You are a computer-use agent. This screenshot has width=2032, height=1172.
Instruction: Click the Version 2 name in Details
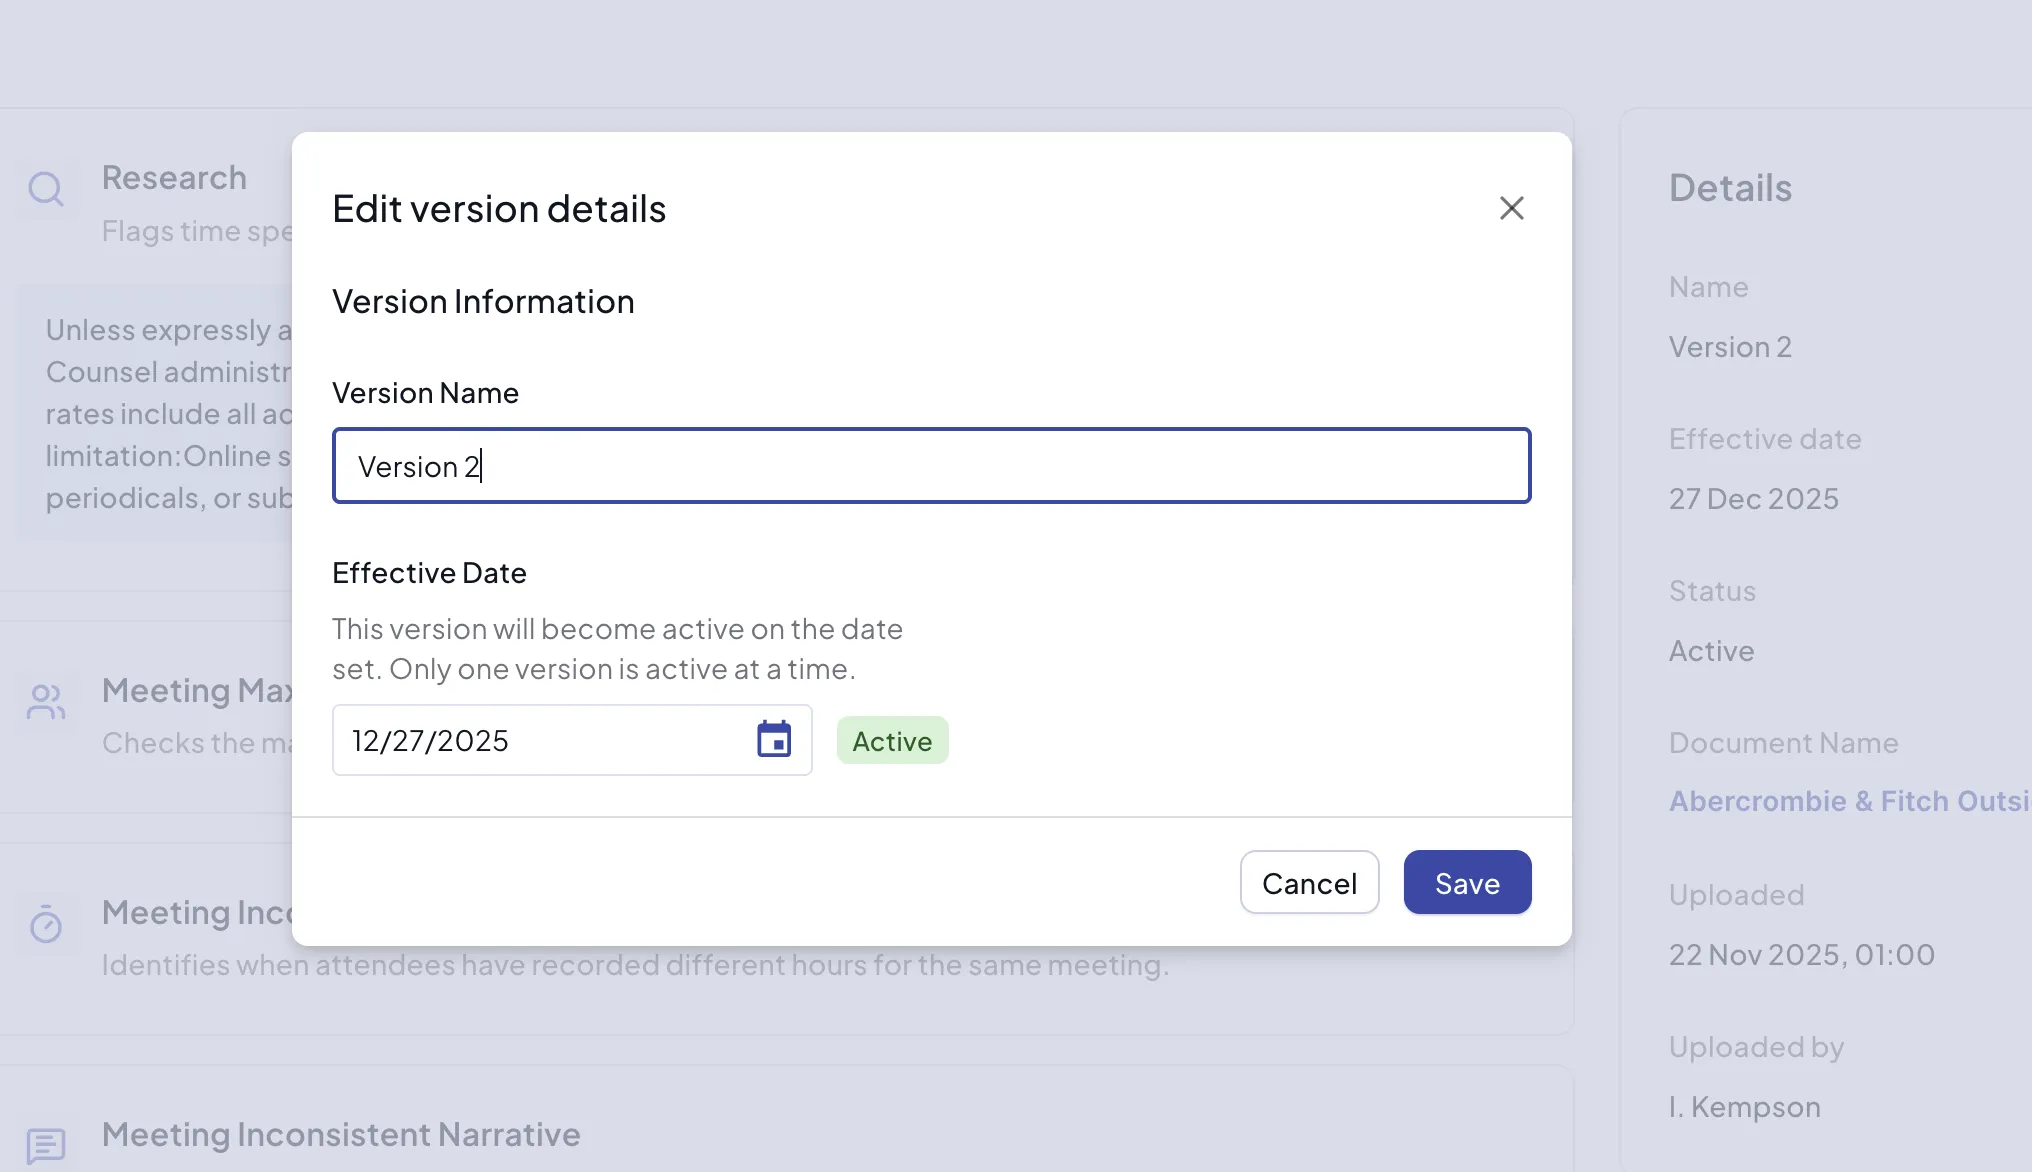(1730, 347)
